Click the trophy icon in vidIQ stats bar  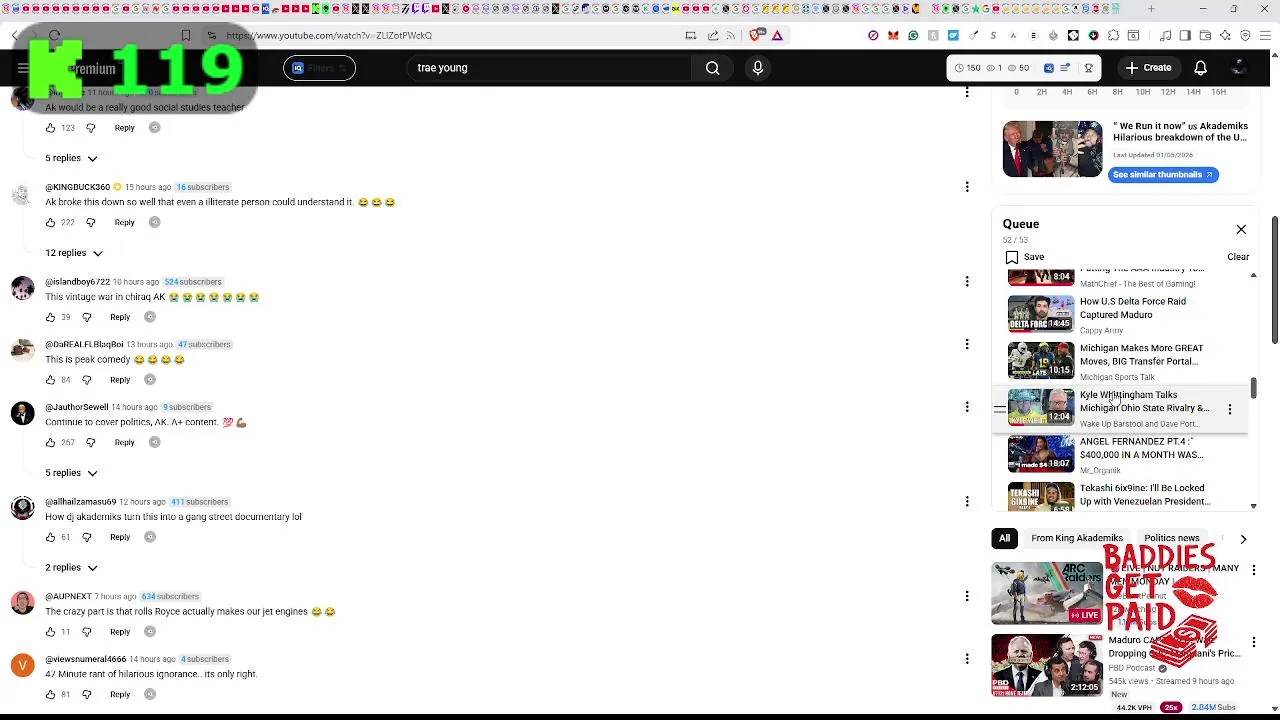(1088, 68)
